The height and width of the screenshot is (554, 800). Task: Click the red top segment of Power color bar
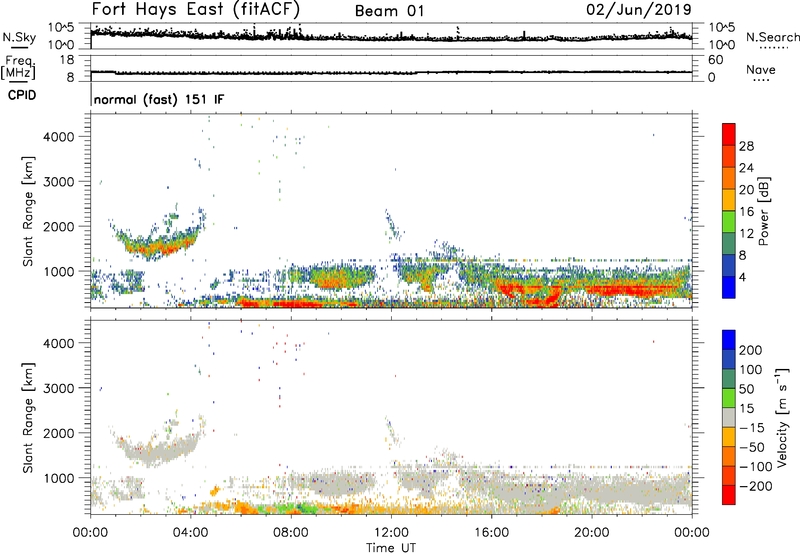pyautogui.click(x=729, y=135)
